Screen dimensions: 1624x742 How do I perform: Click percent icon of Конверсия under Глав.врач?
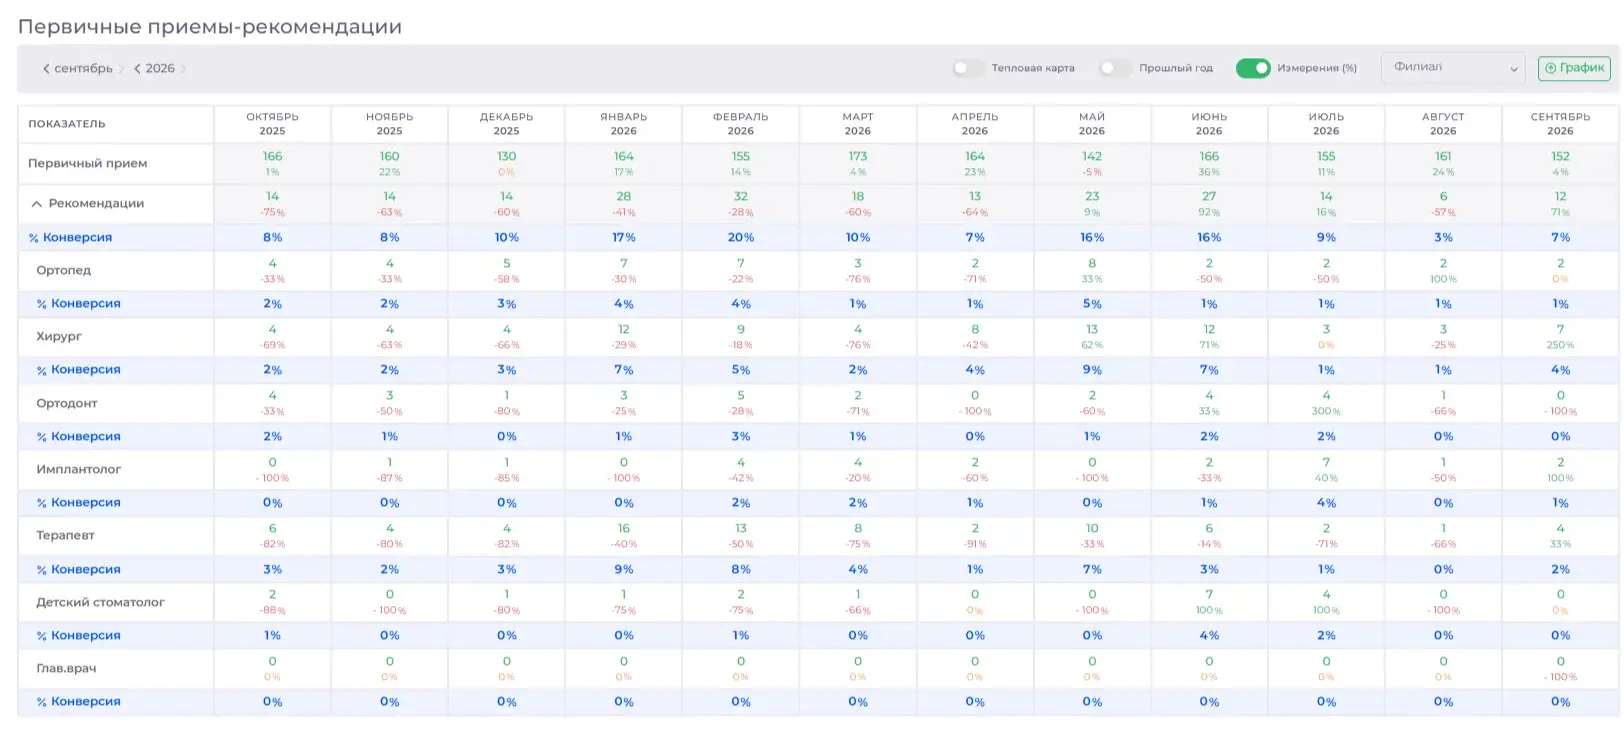(x=41, y=702)
